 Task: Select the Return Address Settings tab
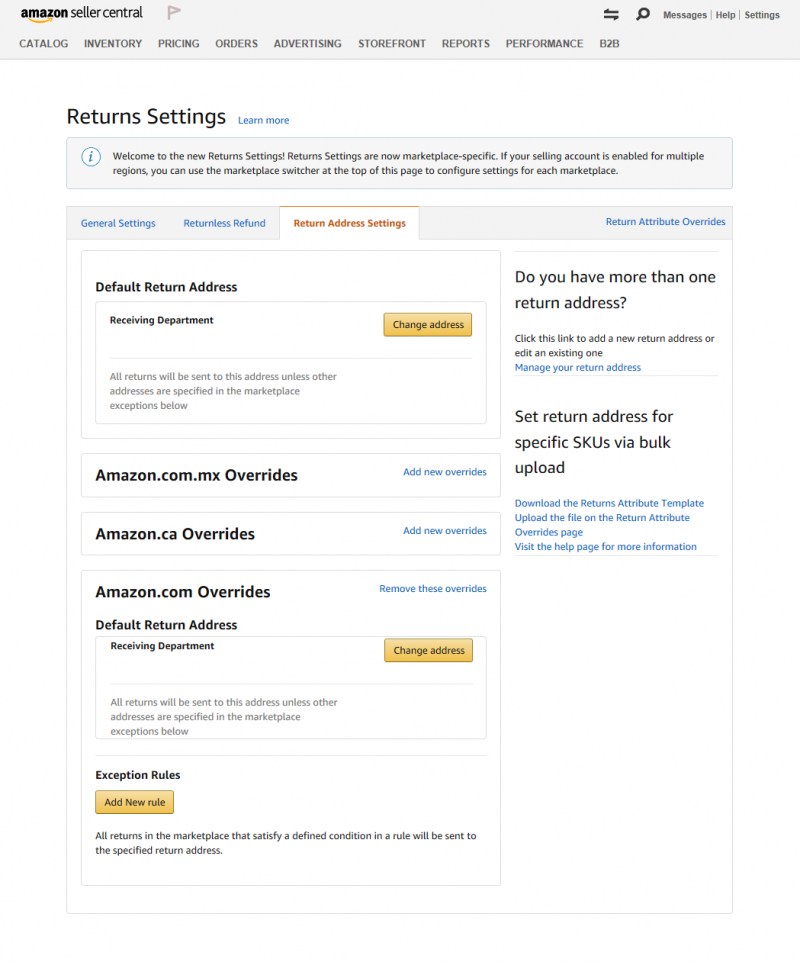click(x=349, y=223)
